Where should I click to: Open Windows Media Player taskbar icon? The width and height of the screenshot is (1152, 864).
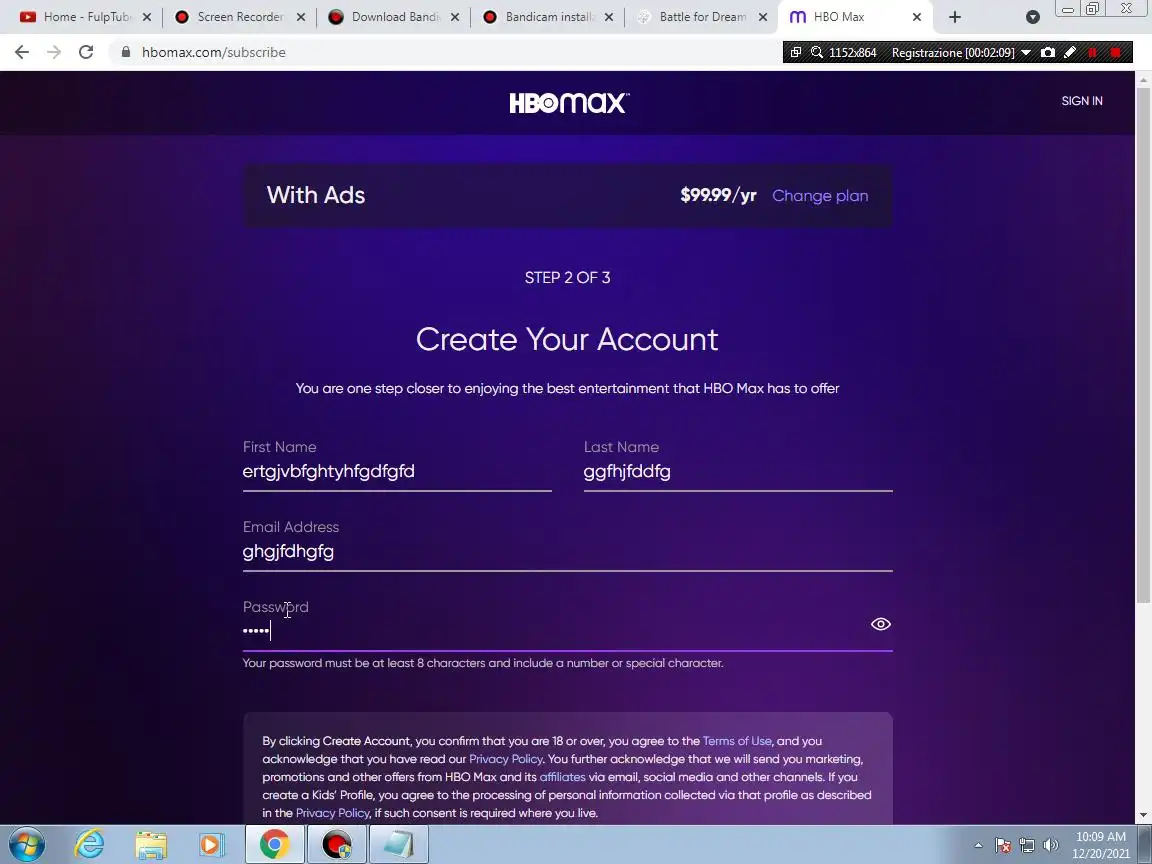click(x=212, y=845)
